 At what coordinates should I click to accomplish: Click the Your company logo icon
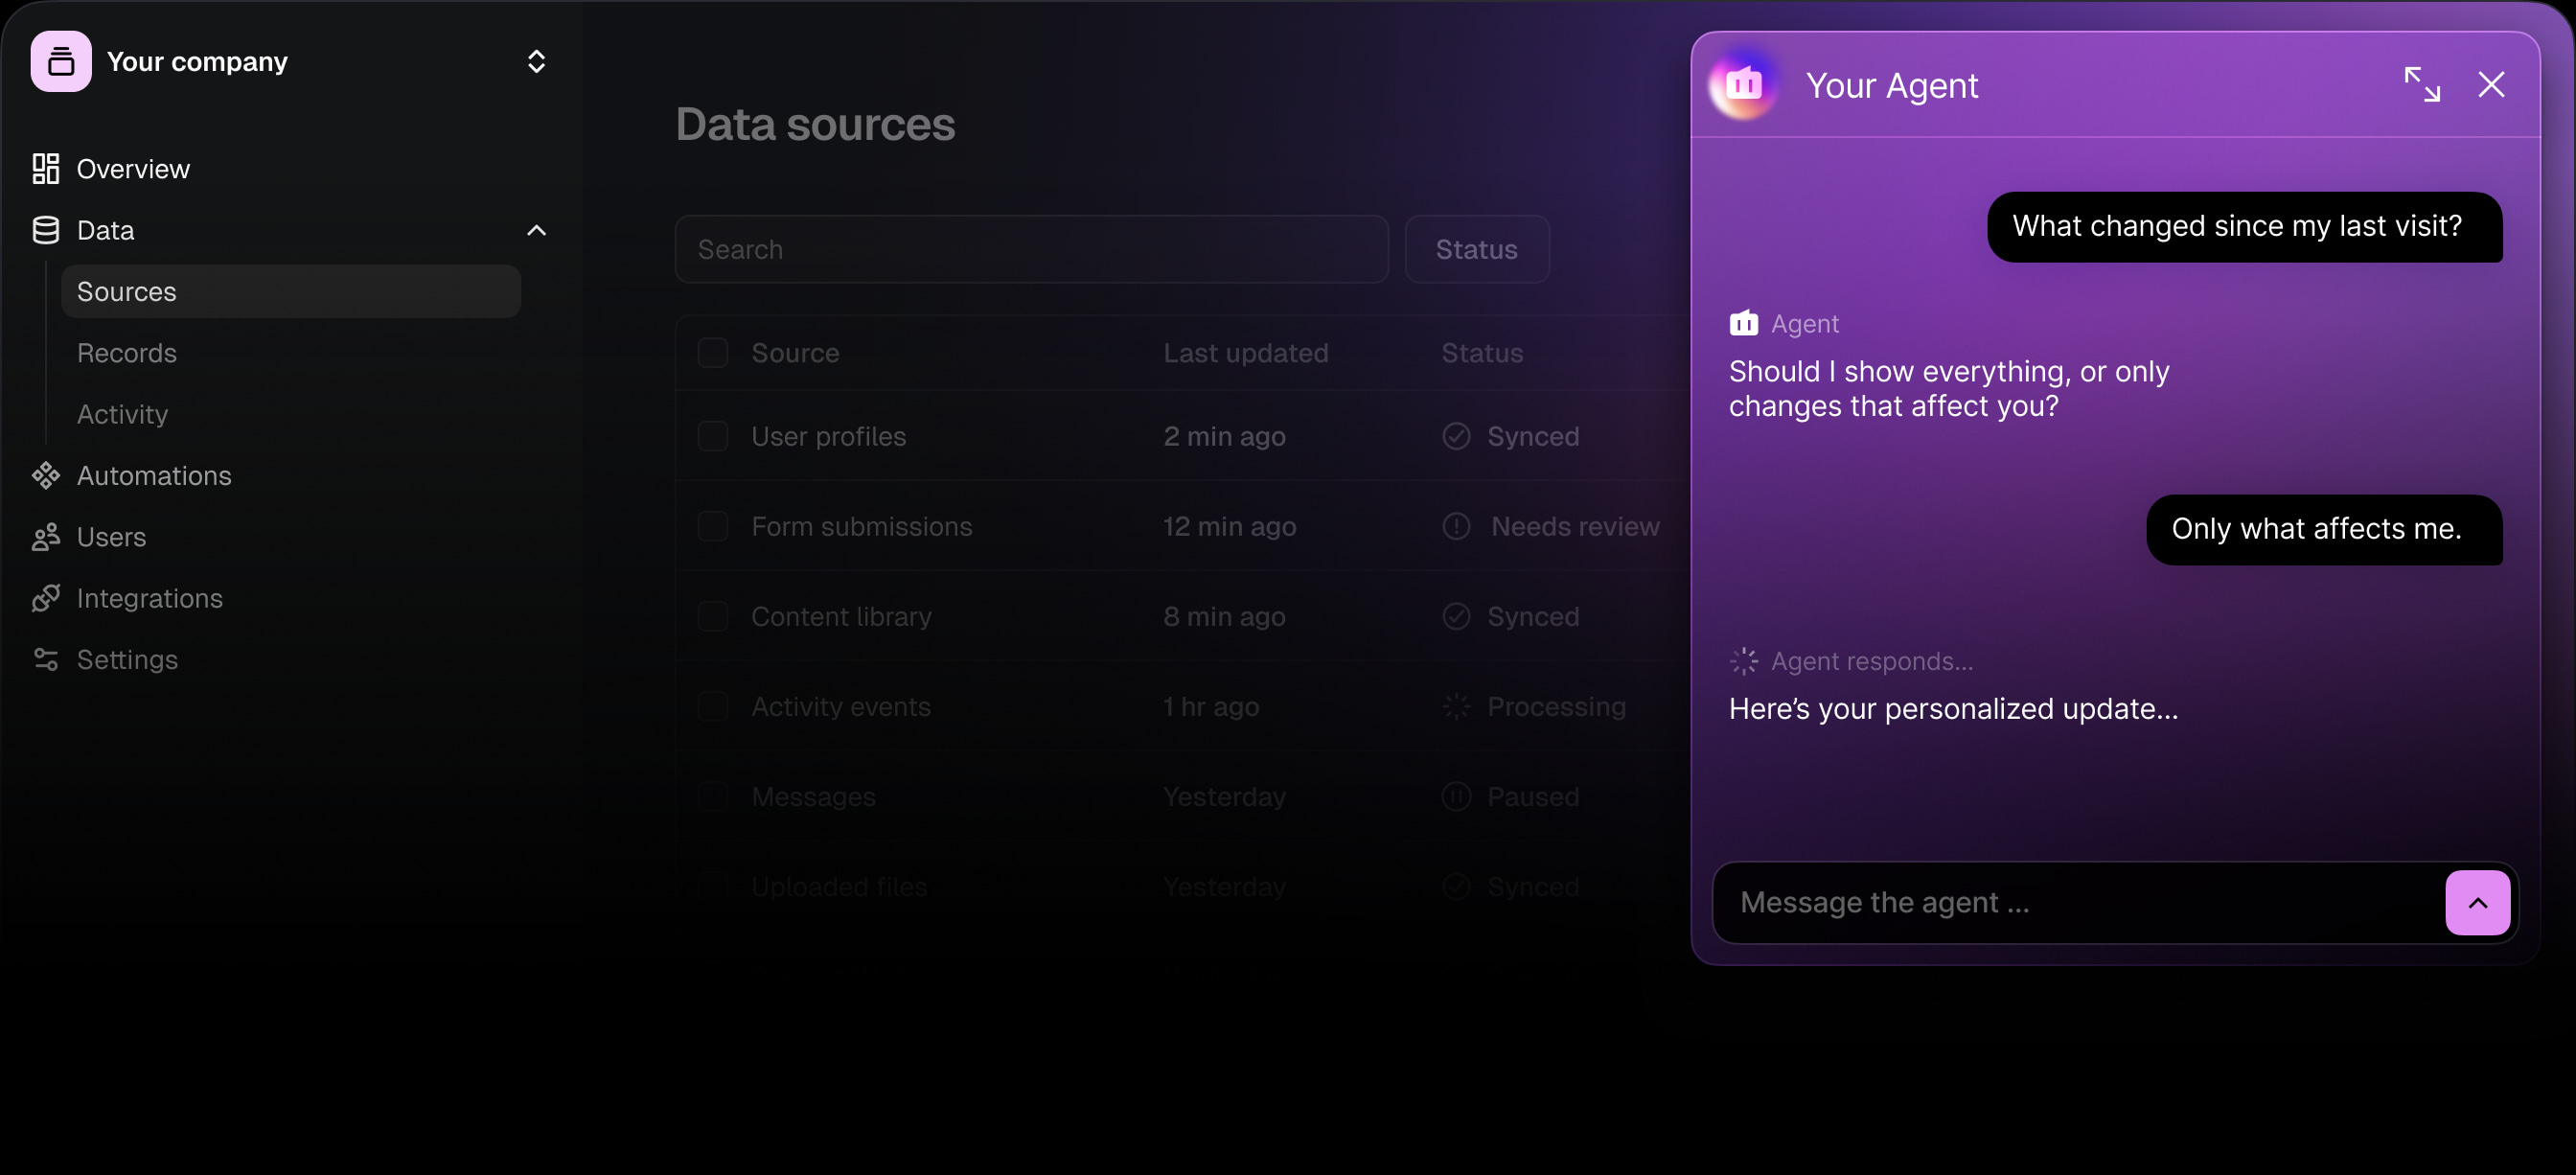(61, 61)
